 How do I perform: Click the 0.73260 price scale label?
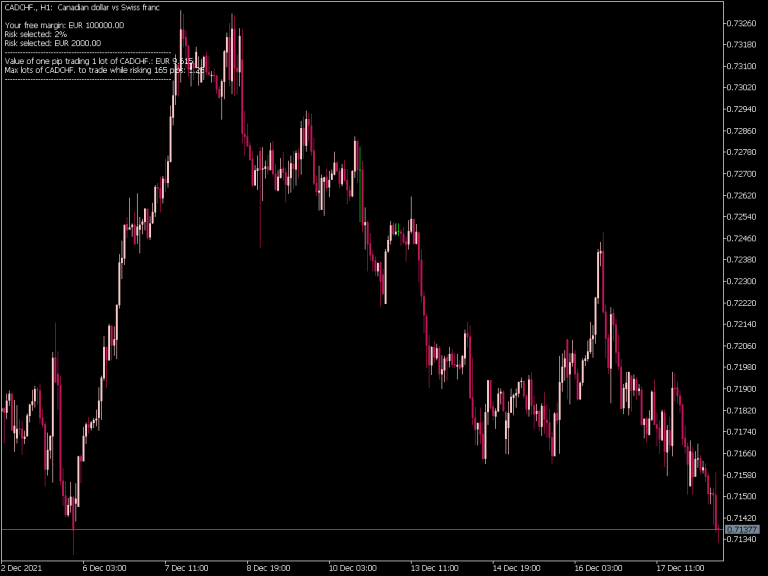[742, 23]
